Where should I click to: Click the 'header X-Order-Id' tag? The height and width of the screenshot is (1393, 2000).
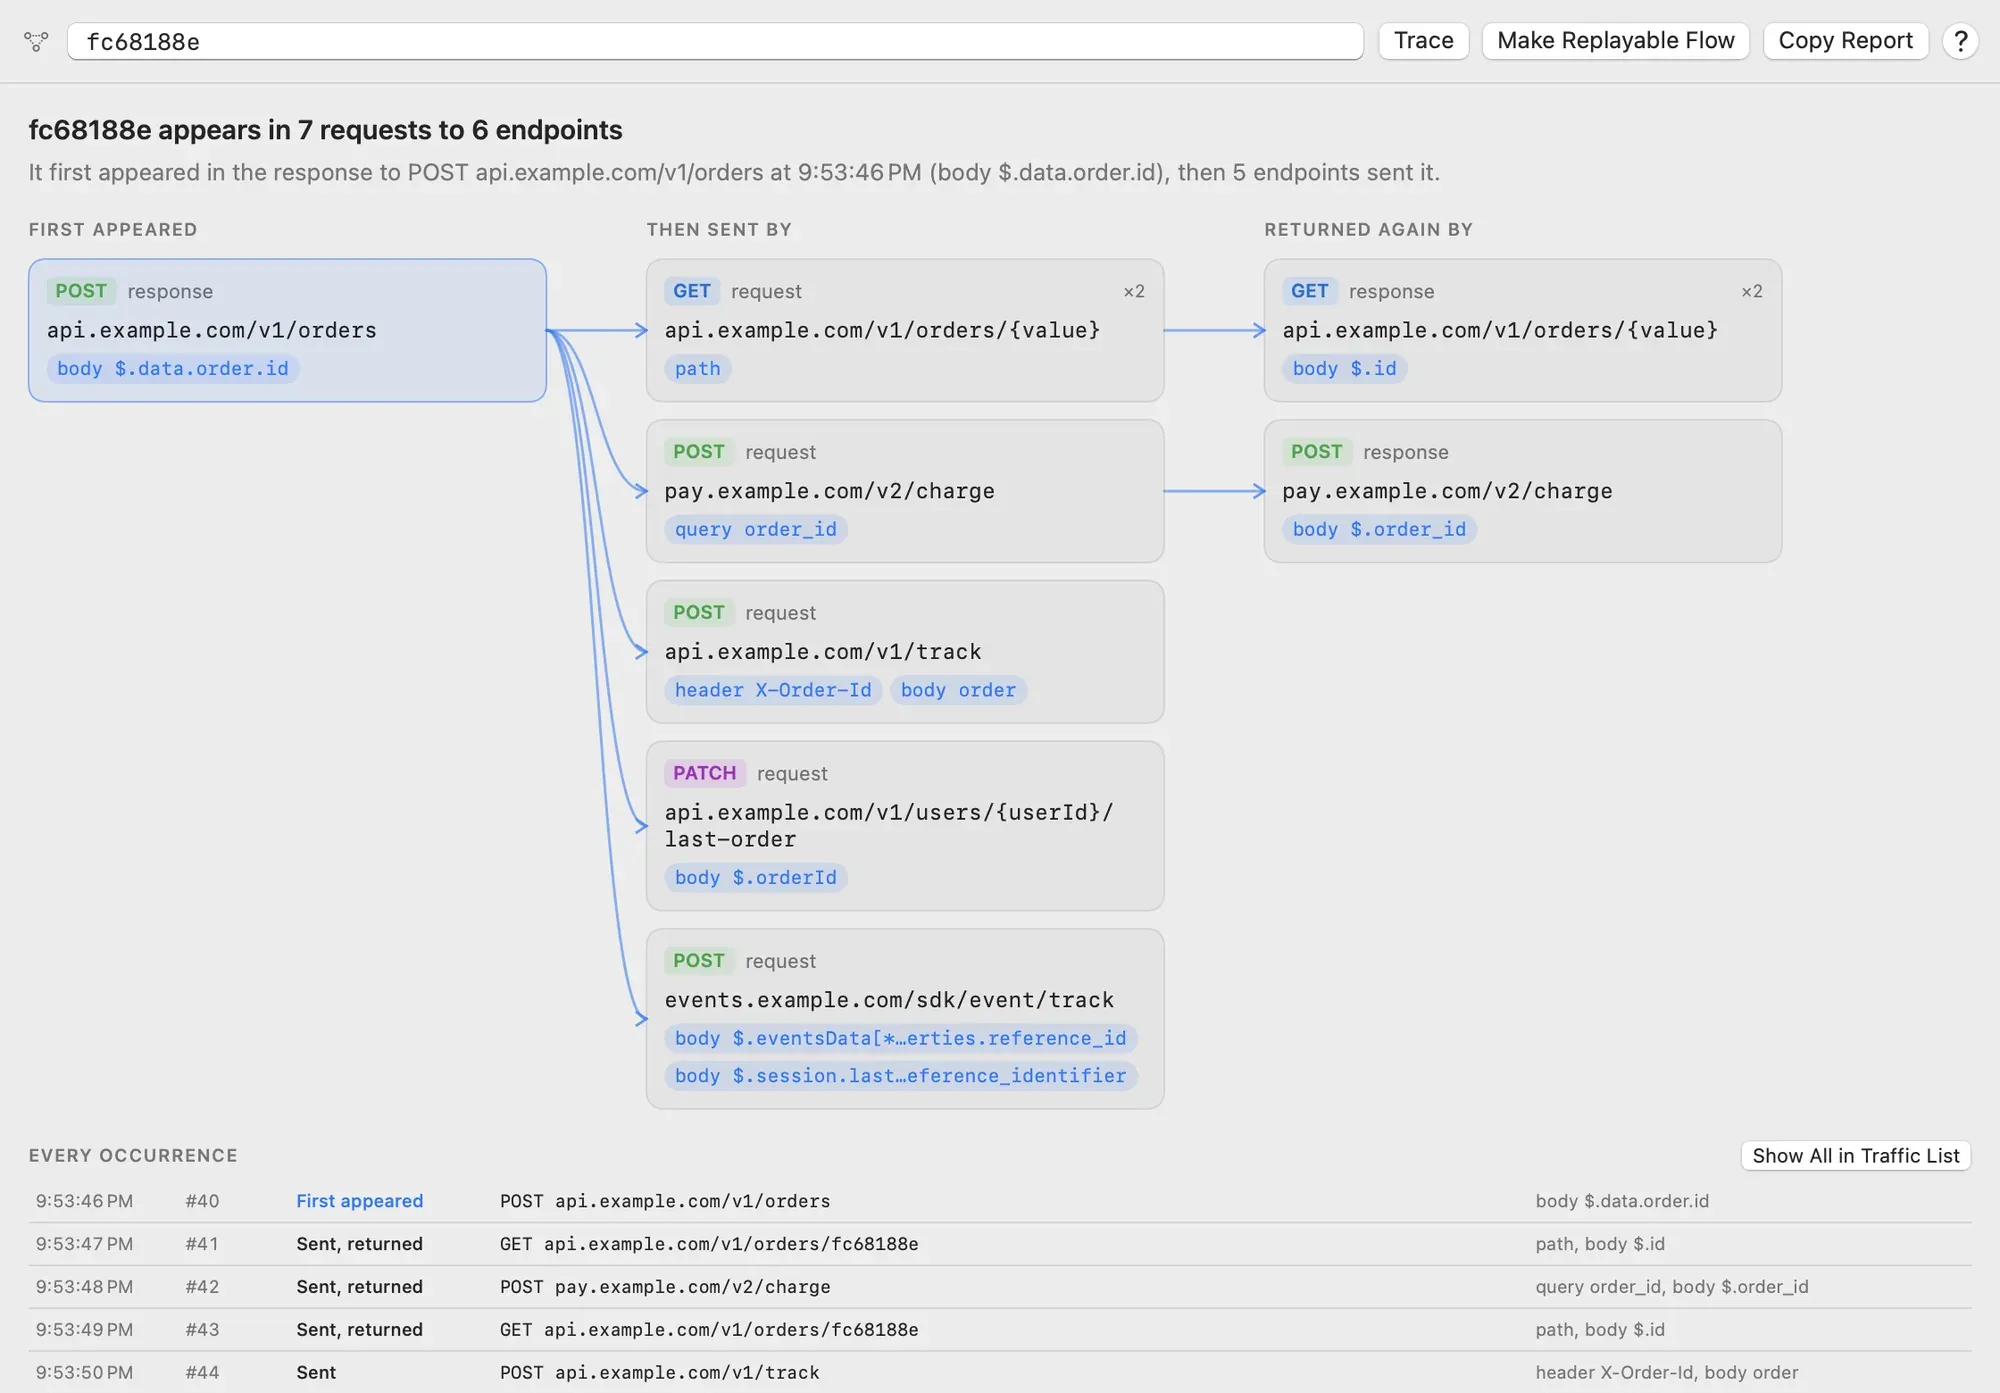point(773,690)
